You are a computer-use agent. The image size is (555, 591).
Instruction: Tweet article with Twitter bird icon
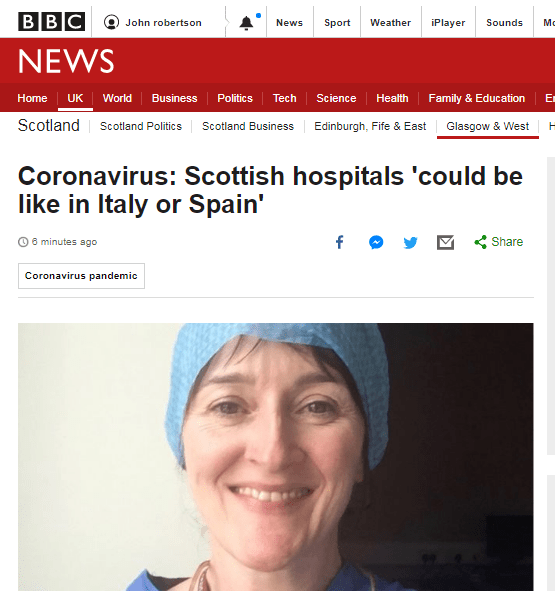pos(410,242)
